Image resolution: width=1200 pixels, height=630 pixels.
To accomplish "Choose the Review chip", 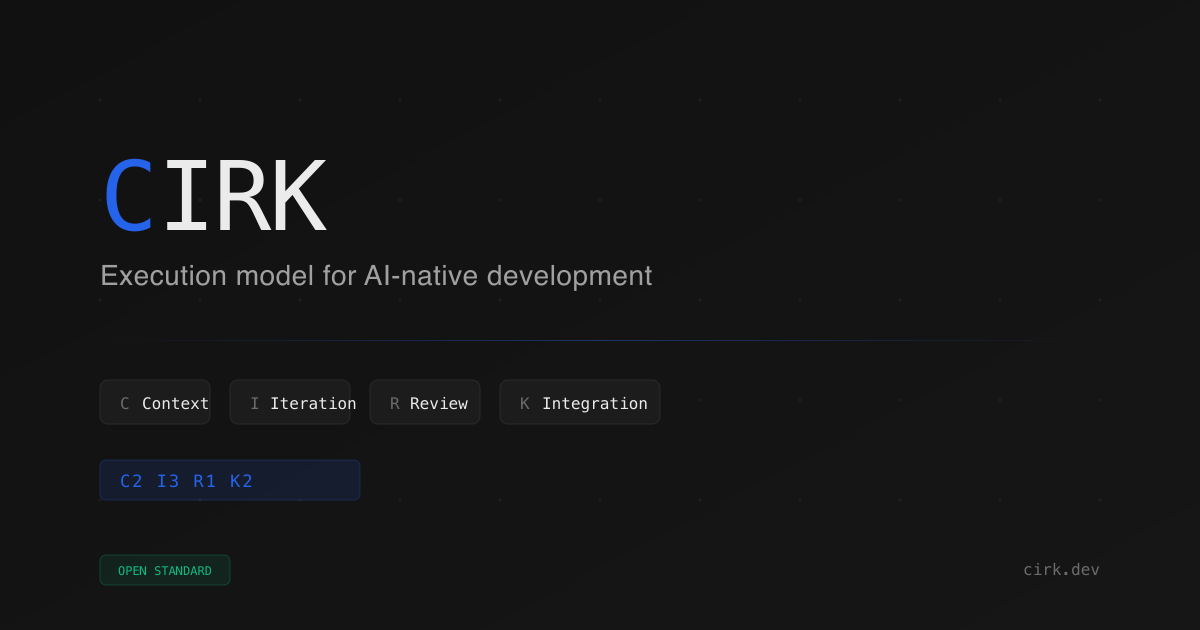I will click(x=425, y=403).
